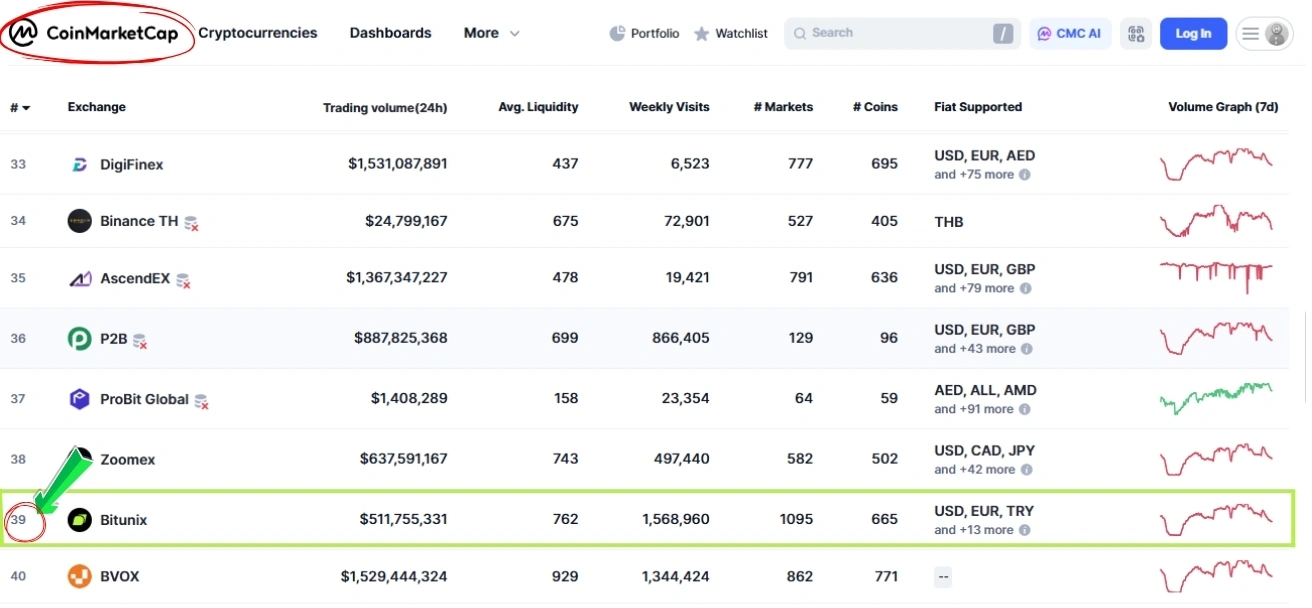Click the slash shortcut key icon
The height and width of the screenshot is (608, 1312).
coord(1003,34)
